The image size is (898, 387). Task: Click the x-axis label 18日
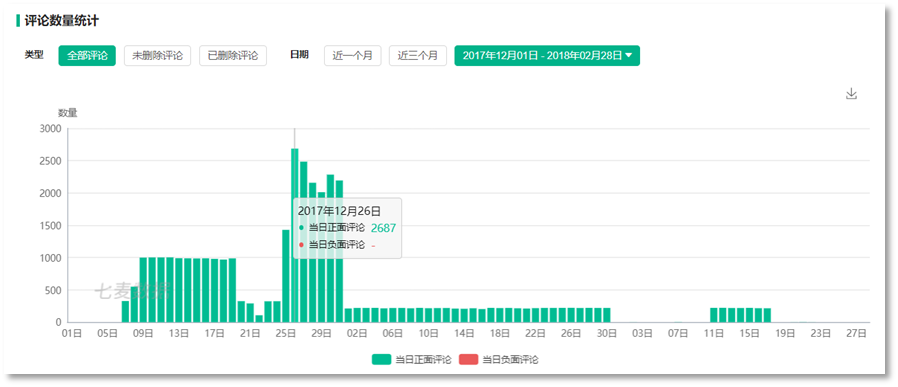click(x=500, y=333)
